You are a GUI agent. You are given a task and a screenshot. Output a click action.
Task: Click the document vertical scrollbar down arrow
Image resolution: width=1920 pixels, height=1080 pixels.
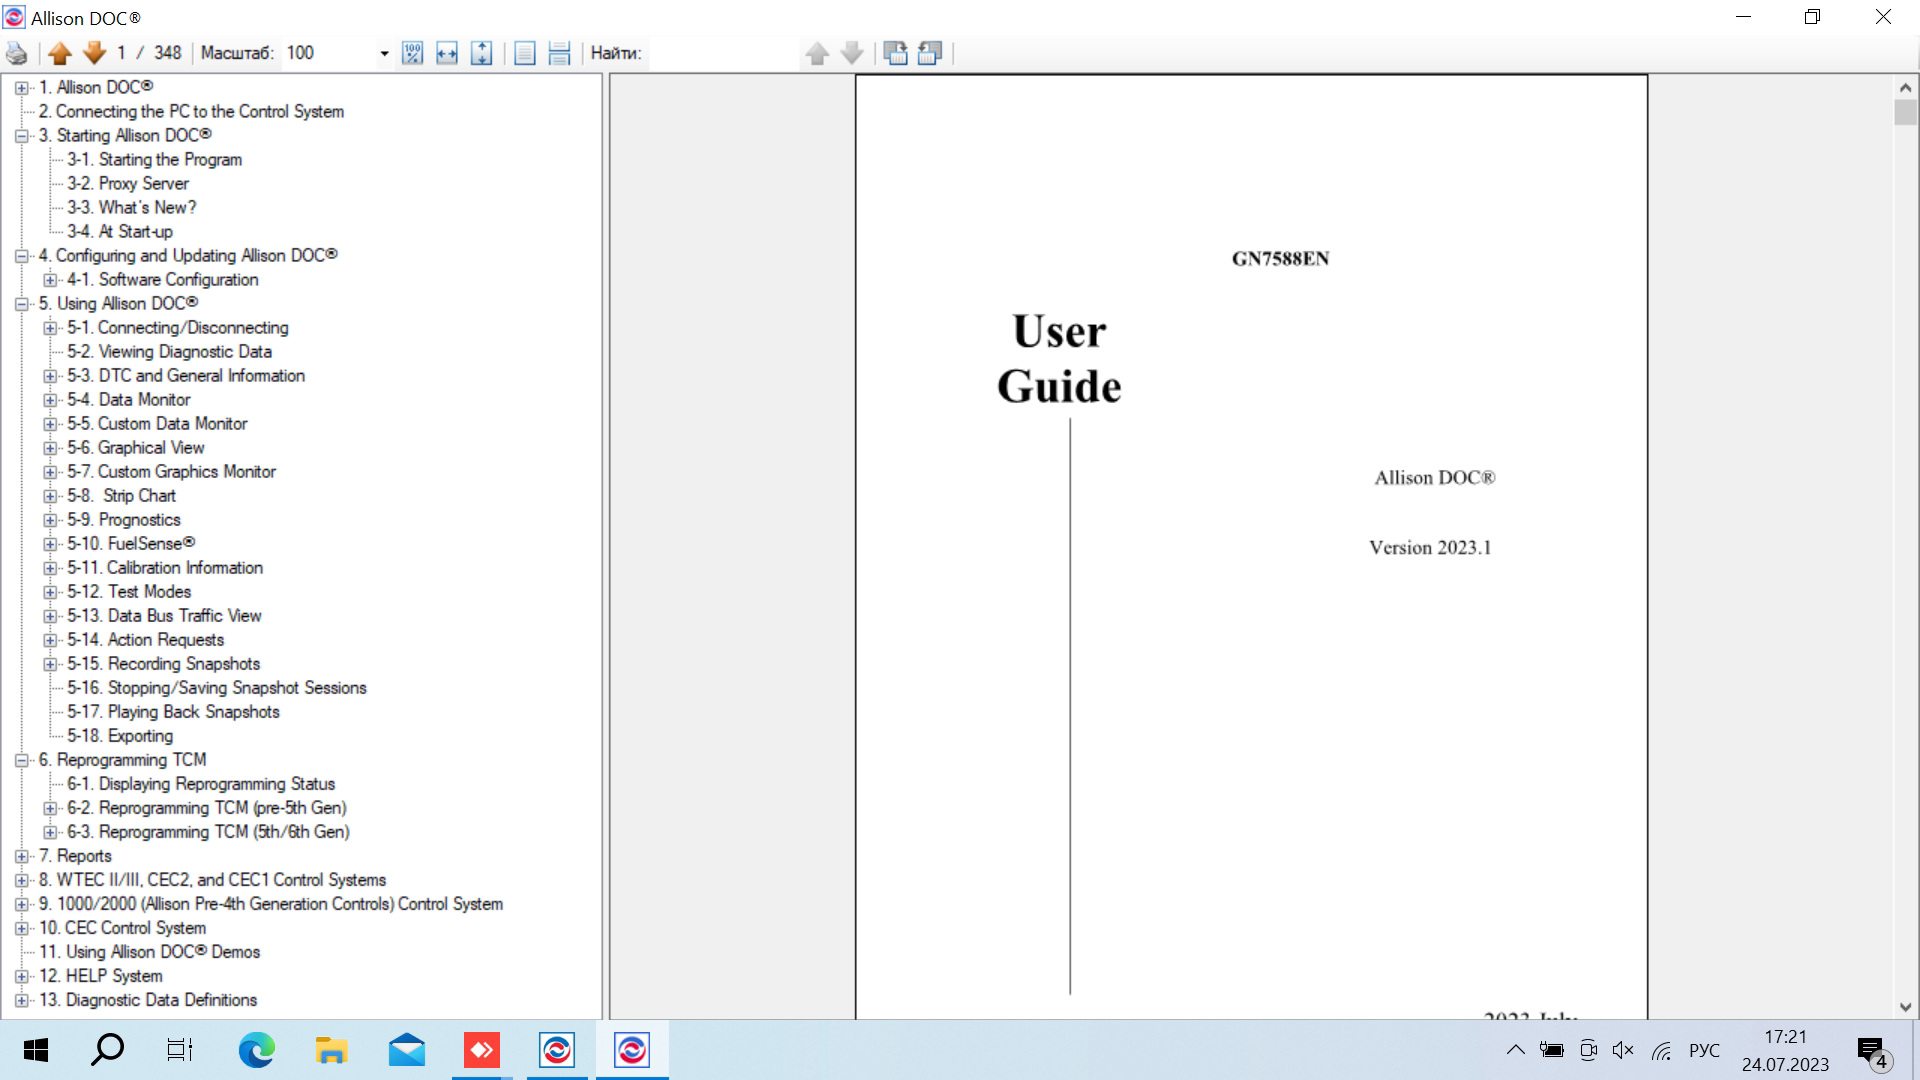(1904, 1007)
